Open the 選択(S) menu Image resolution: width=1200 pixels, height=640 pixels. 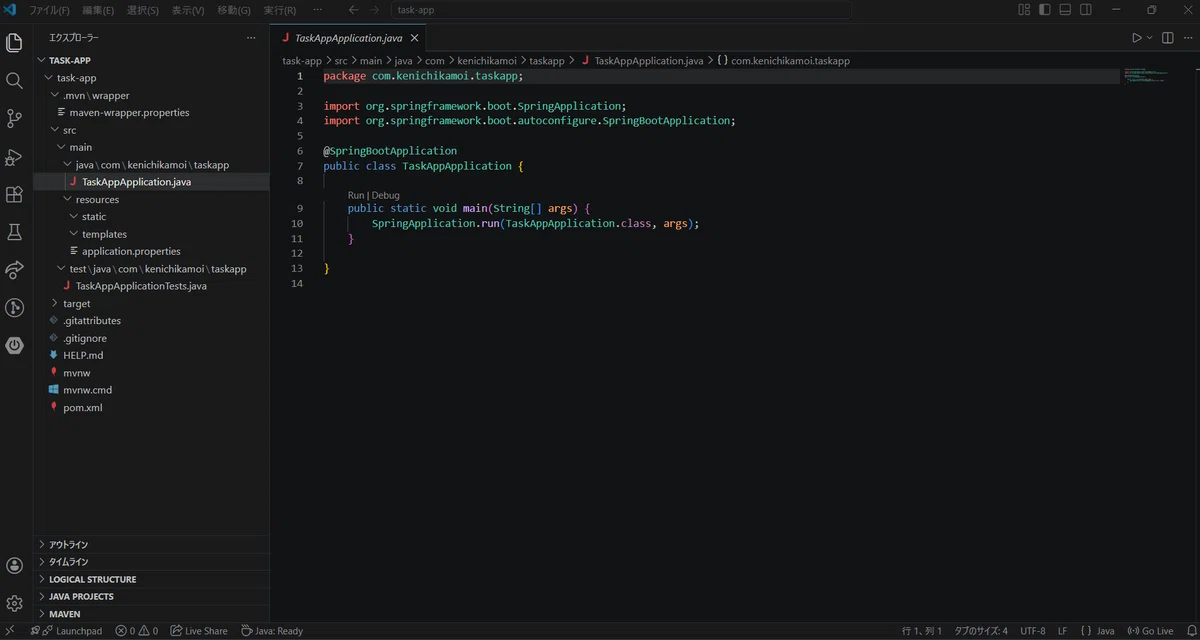click(143, 10)
